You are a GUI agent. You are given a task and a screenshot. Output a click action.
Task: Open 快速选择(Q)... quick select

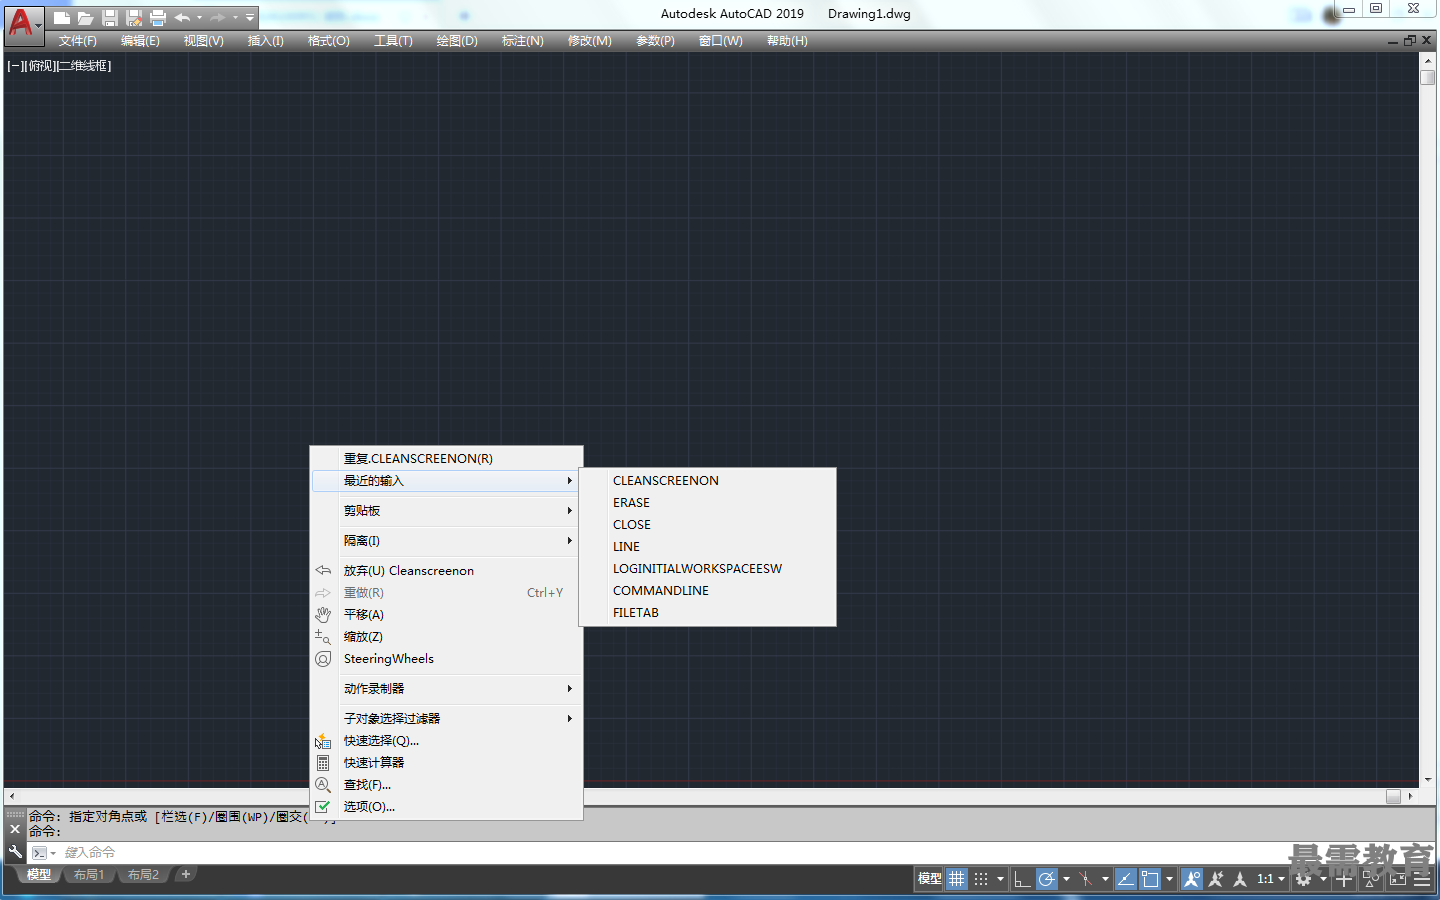447,741
